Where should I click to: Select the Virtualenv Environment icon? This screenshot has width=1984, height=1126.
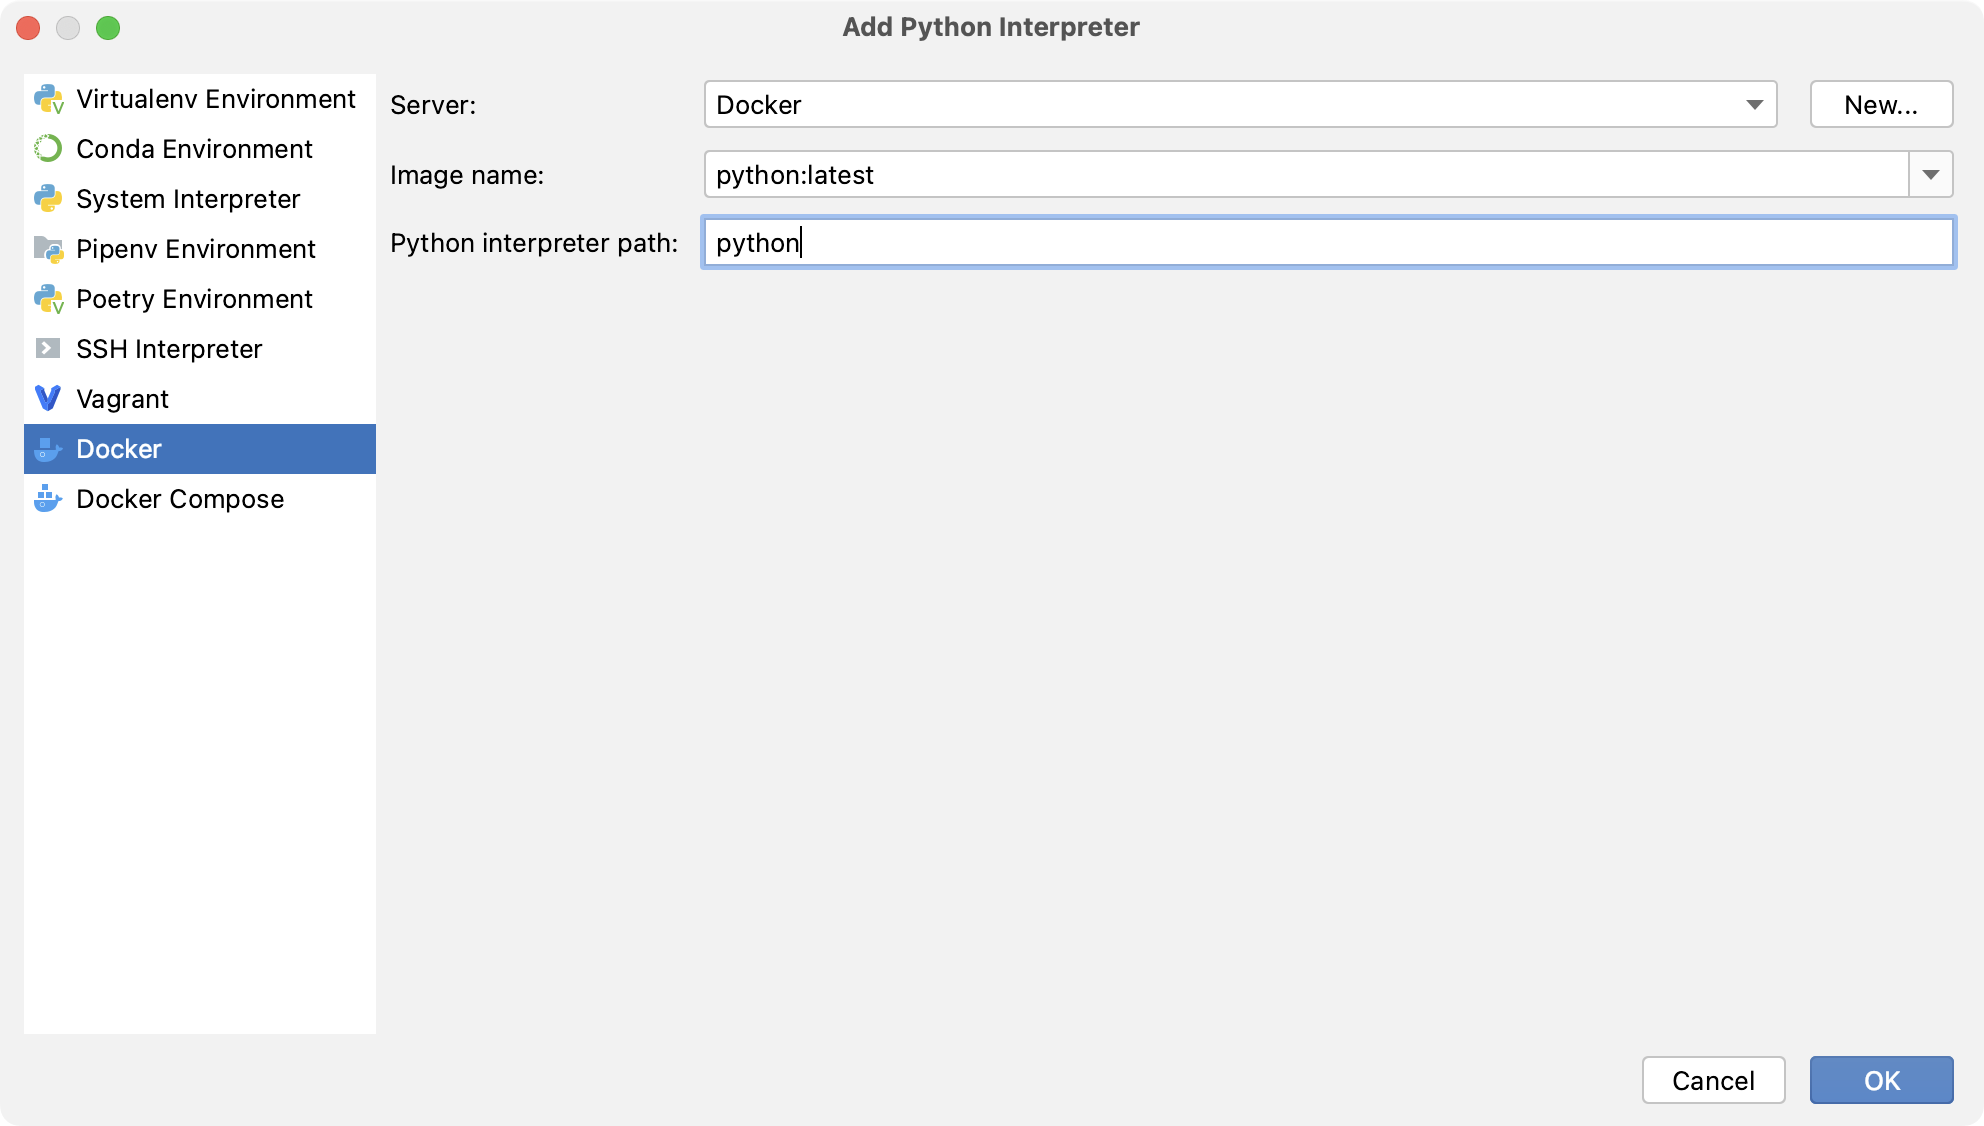click(48, 98)
